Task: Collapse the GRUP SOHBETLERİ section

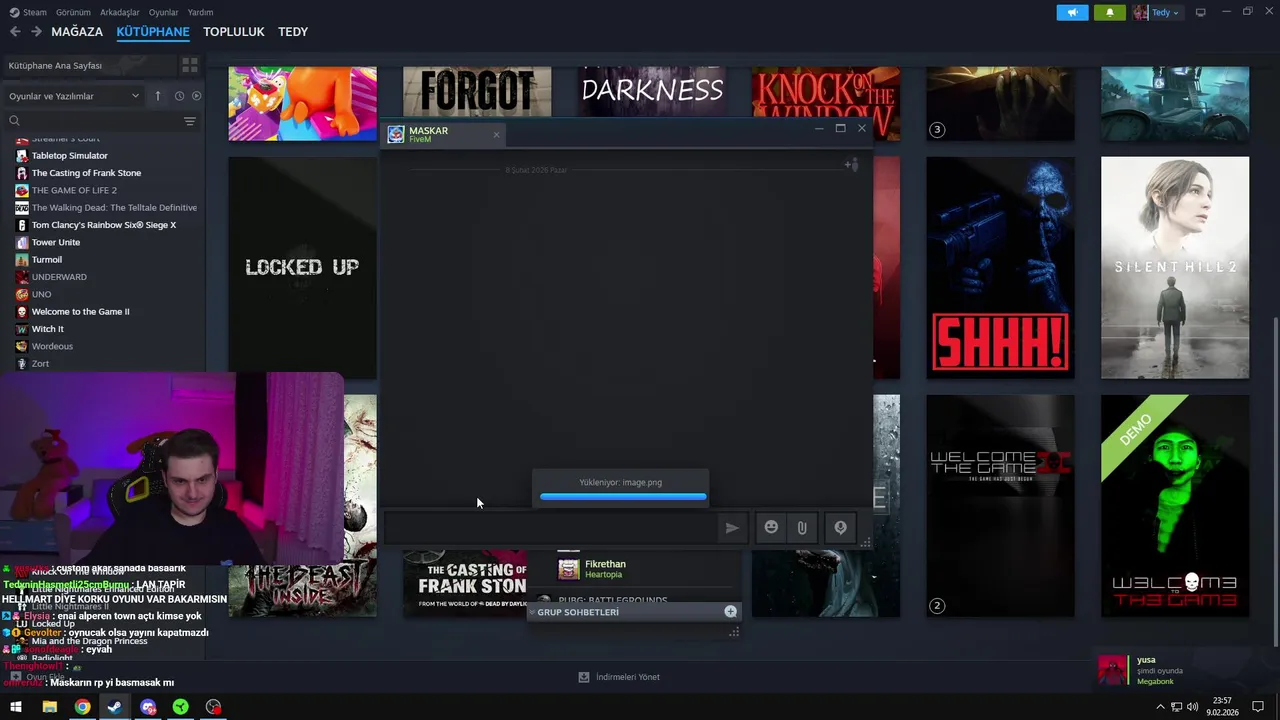Action: [x=533, y=612]
